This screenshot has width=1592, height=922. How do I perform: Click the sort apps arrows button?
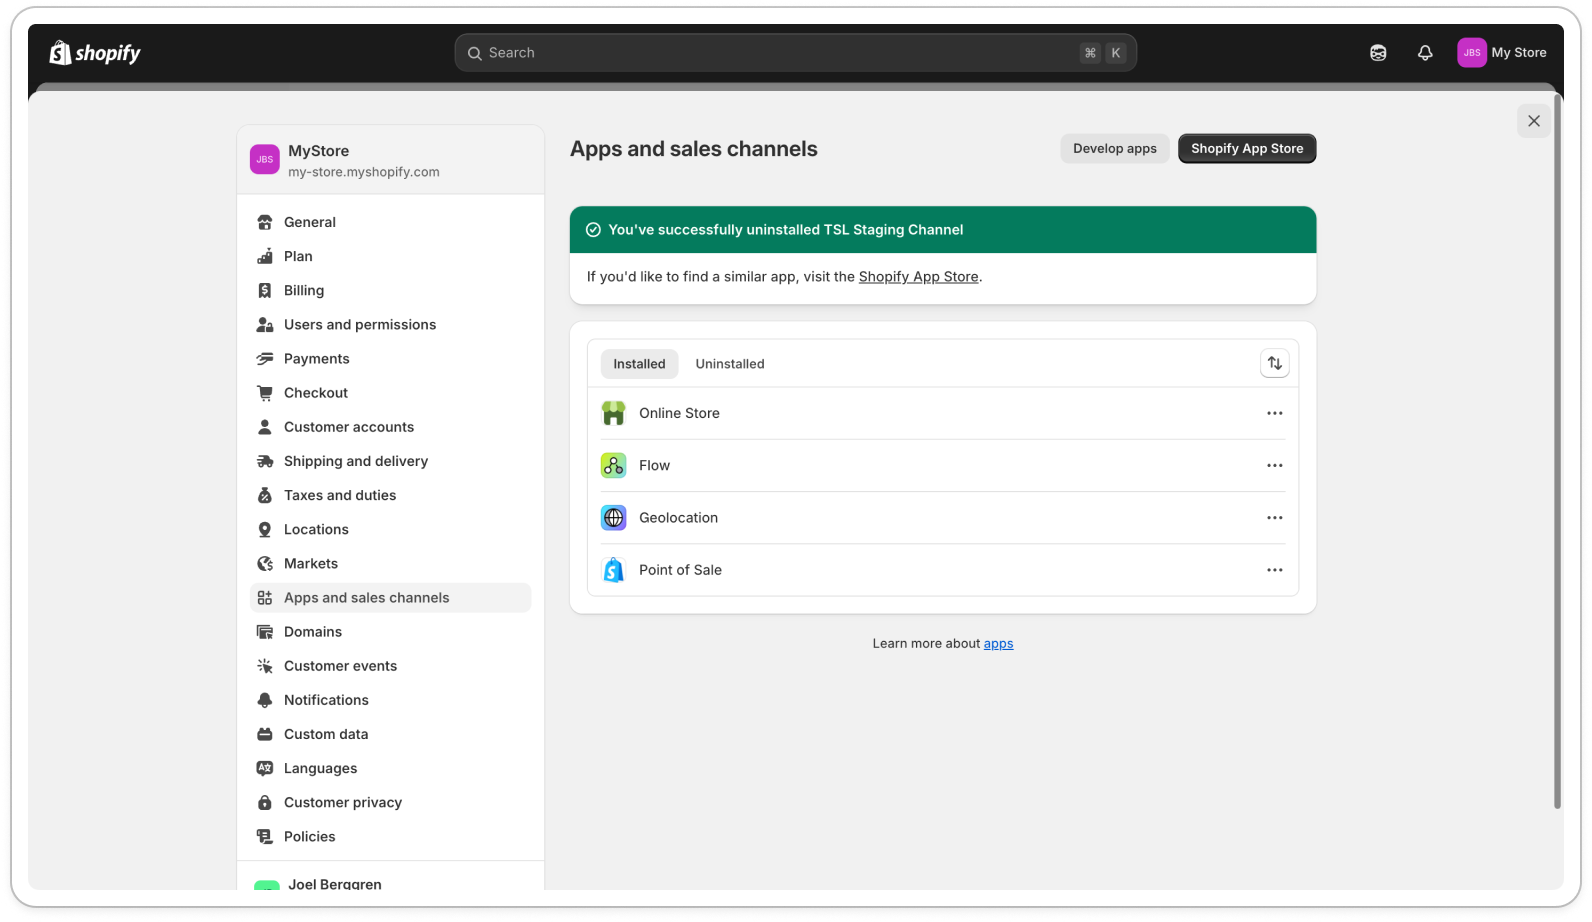[1274, 363]
